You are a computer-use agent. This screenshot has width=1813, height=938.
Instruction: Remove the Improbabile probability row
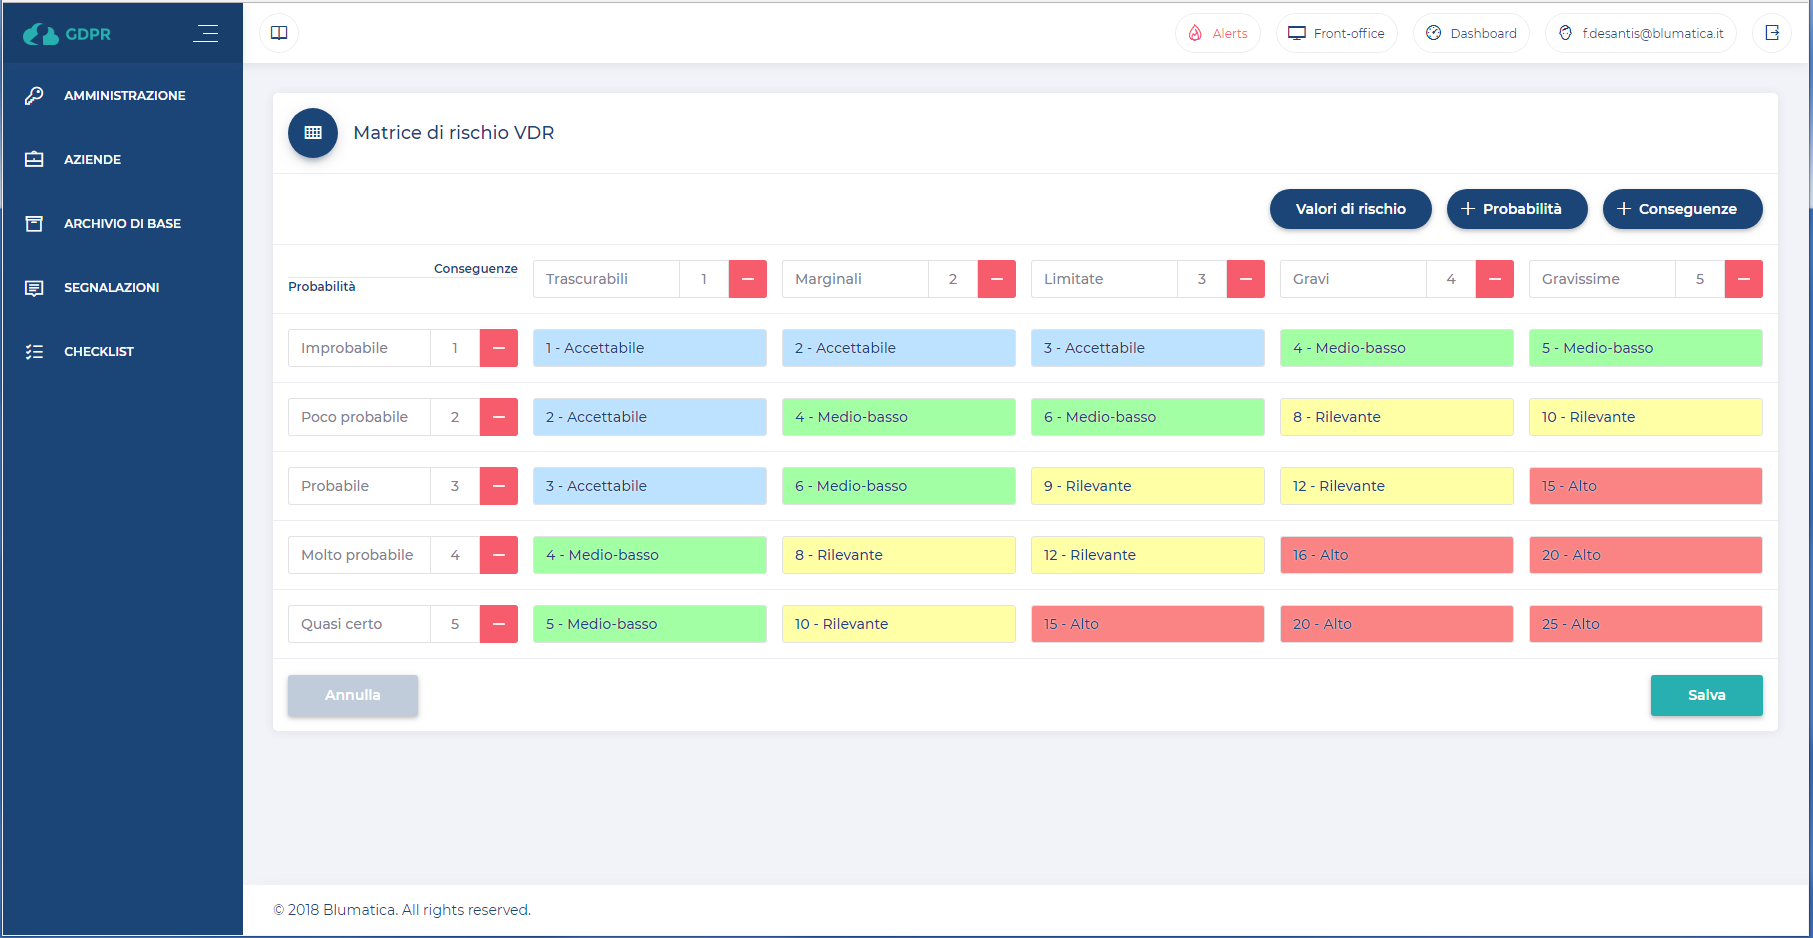498,348
